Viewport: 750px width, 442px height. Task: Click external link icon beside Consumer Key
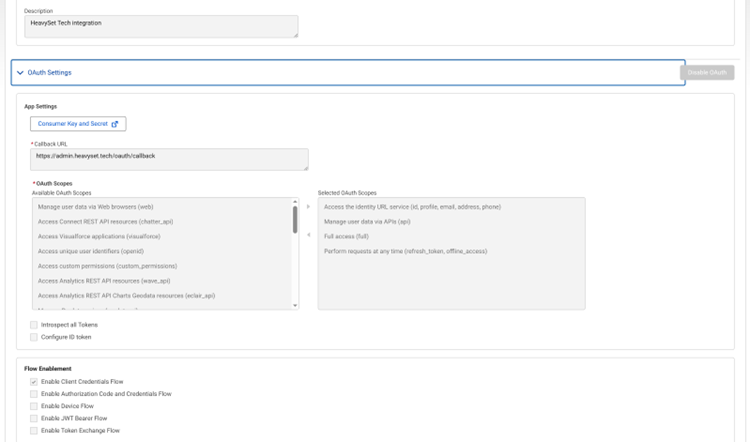coord(114,124)
